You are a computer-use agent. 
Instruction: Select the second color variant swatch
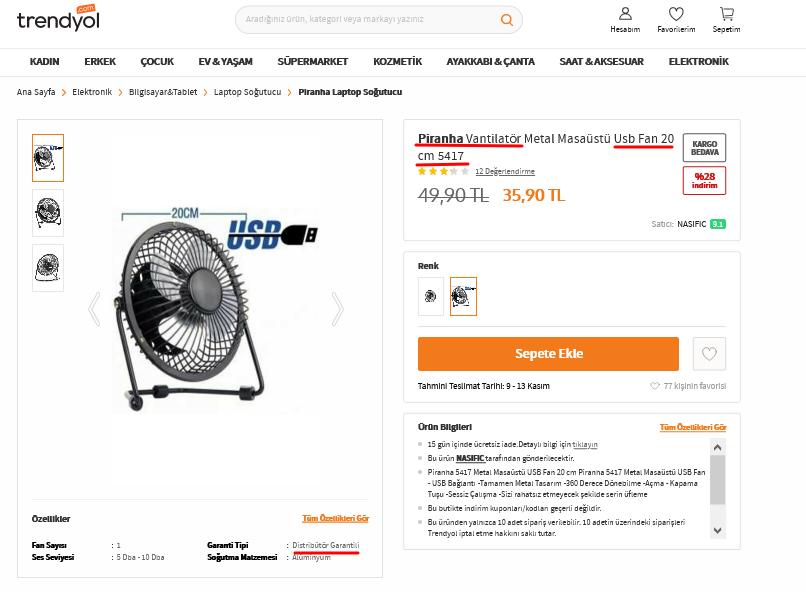[x=463, y=297]
